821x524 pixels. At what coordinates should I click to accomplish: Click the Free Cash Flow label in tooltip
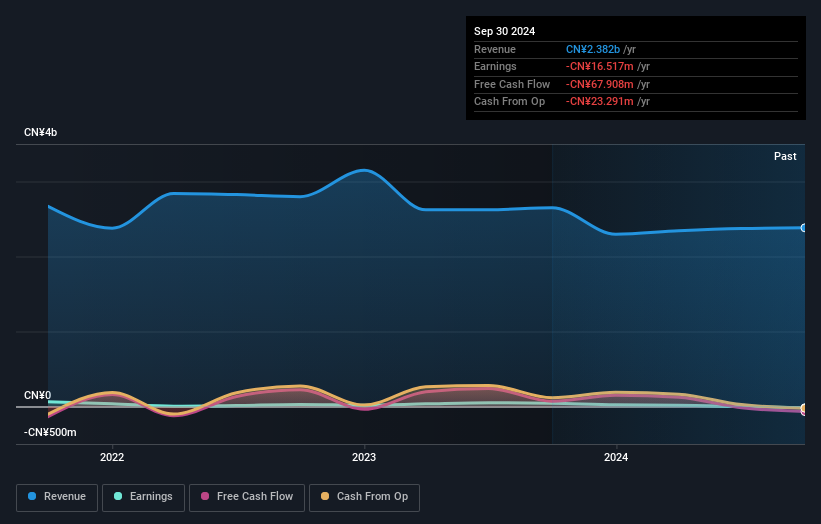(x=512, y=84)
